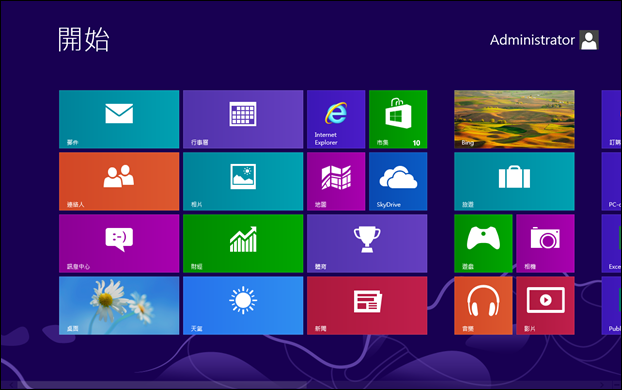This screenshot has width=622, height=390.
Task: Open the People tile
Action: point(119,181)
